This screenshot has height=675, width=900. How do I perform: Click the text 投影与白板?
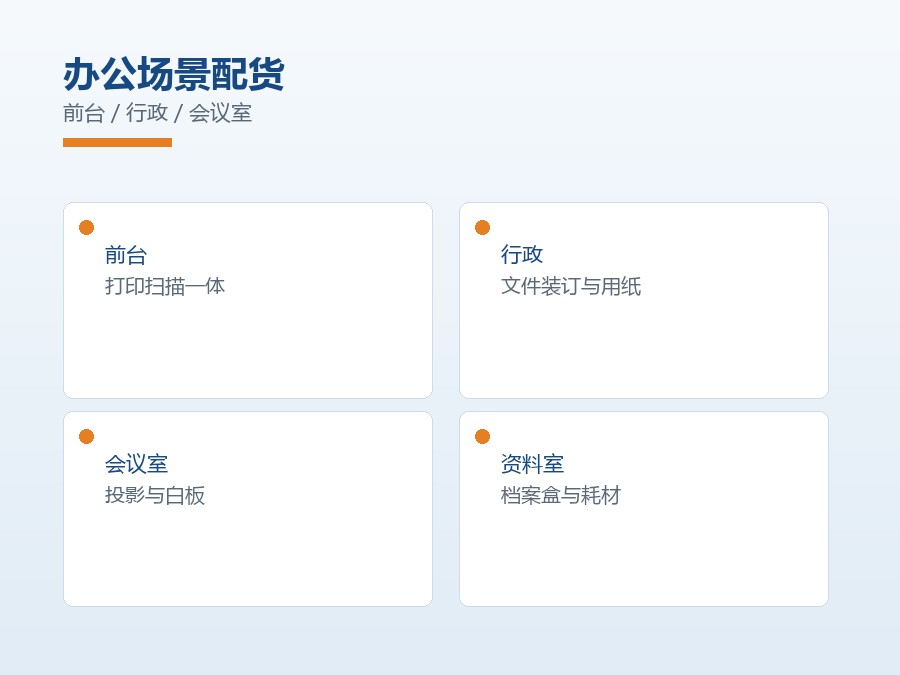154,495
